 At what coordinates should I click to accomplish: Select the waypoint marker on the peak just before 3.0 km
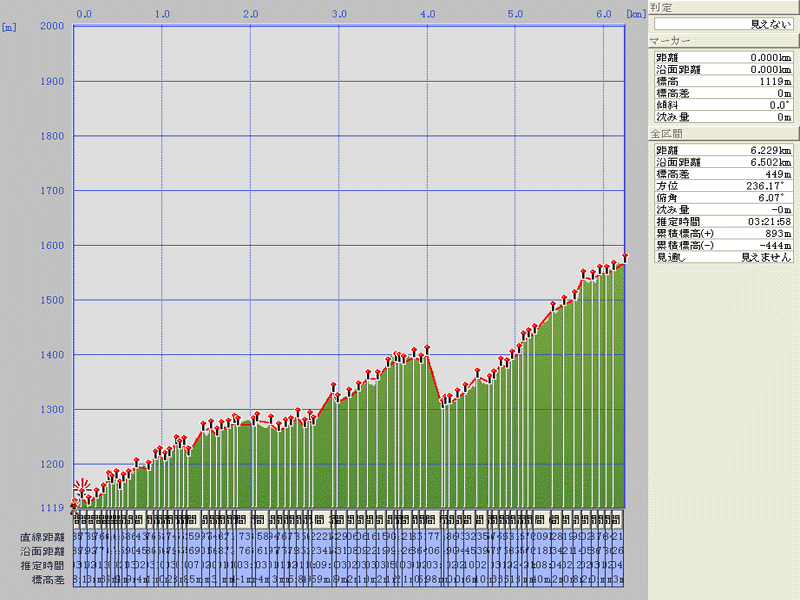coord(333,385)
